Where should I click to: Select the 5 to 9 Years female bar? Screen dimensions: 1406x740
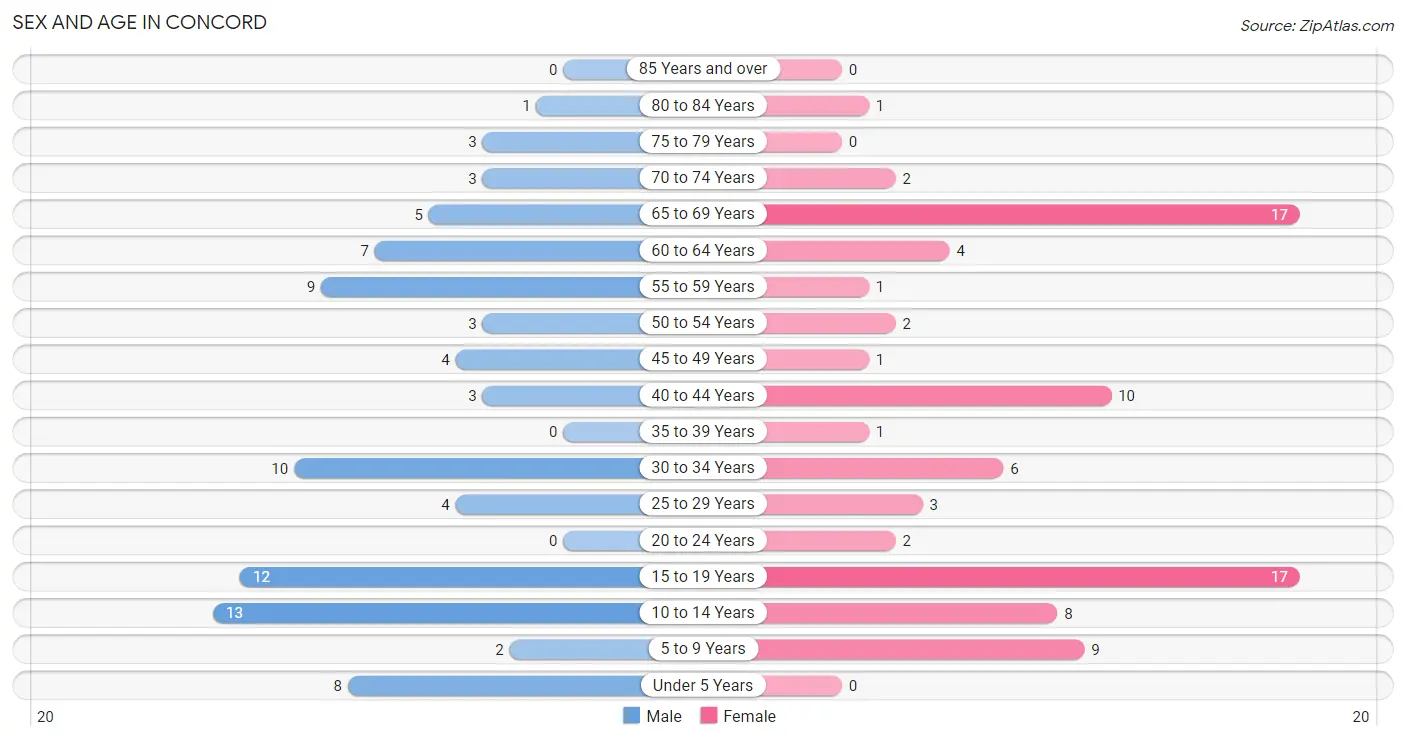(x=923, y=649)
